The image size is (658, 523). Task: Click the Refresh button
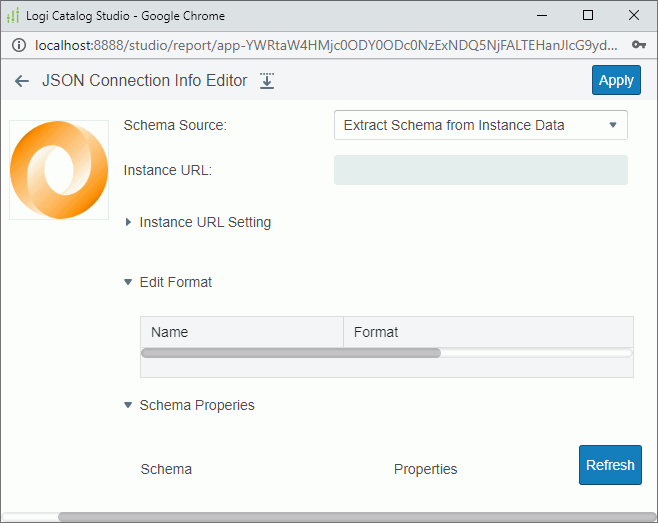[610, 465]
